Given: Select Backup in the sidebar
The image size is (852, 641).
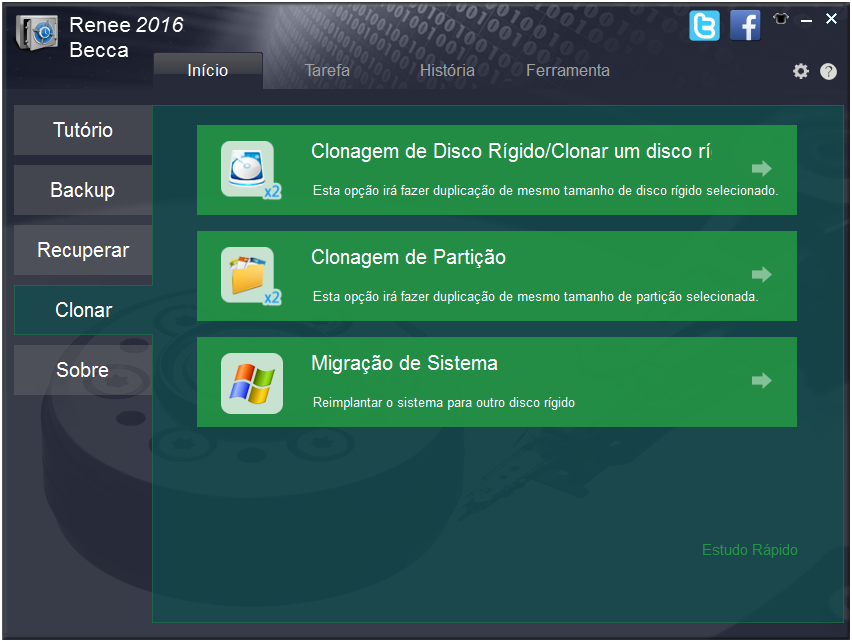Looking at the screenshot, I should click(x=83, y=190).
